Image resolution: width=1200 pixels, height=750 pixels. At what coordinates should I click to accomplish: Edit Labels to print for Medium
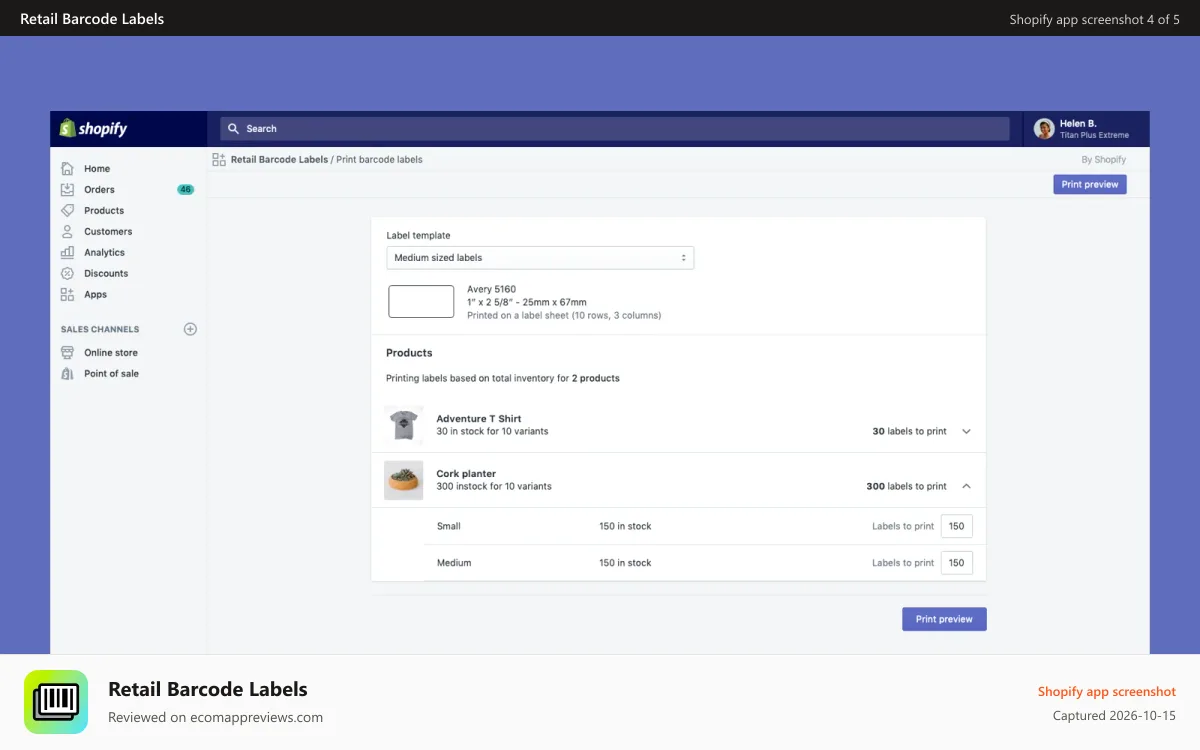[x=956, y=563]
